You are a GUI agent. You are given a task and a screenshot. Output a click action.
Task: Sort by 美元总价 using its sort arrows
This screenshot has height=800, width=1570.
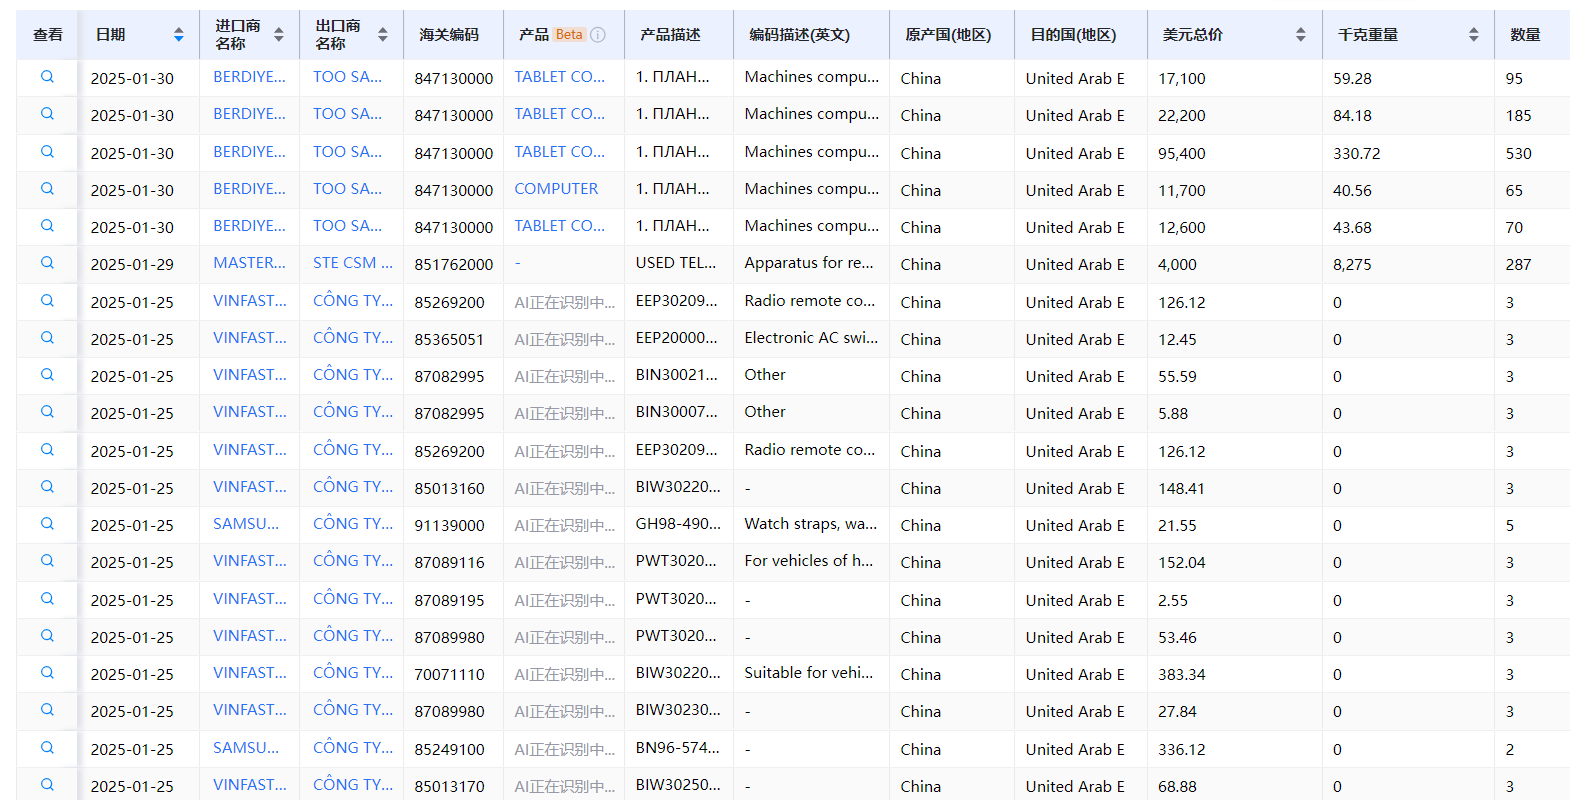[1300, 35]
